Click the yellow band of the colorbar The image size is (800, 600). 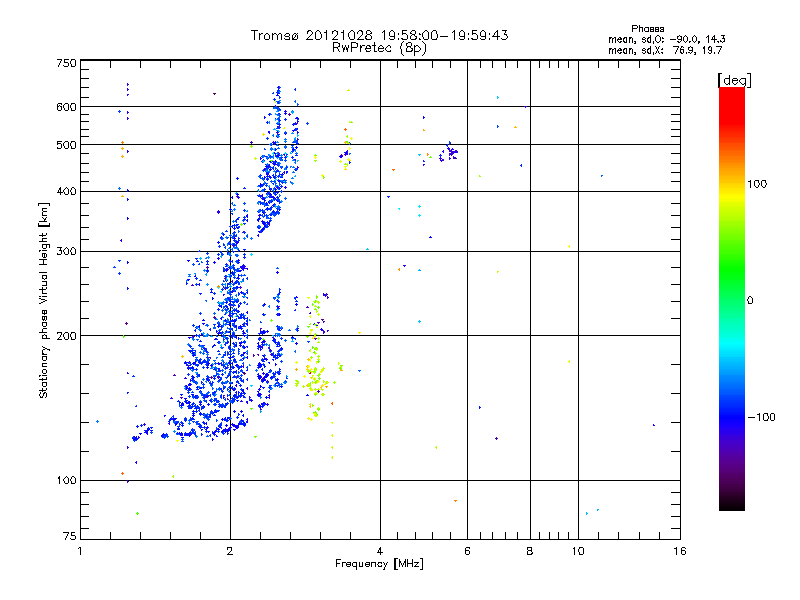tap(732, 194)
